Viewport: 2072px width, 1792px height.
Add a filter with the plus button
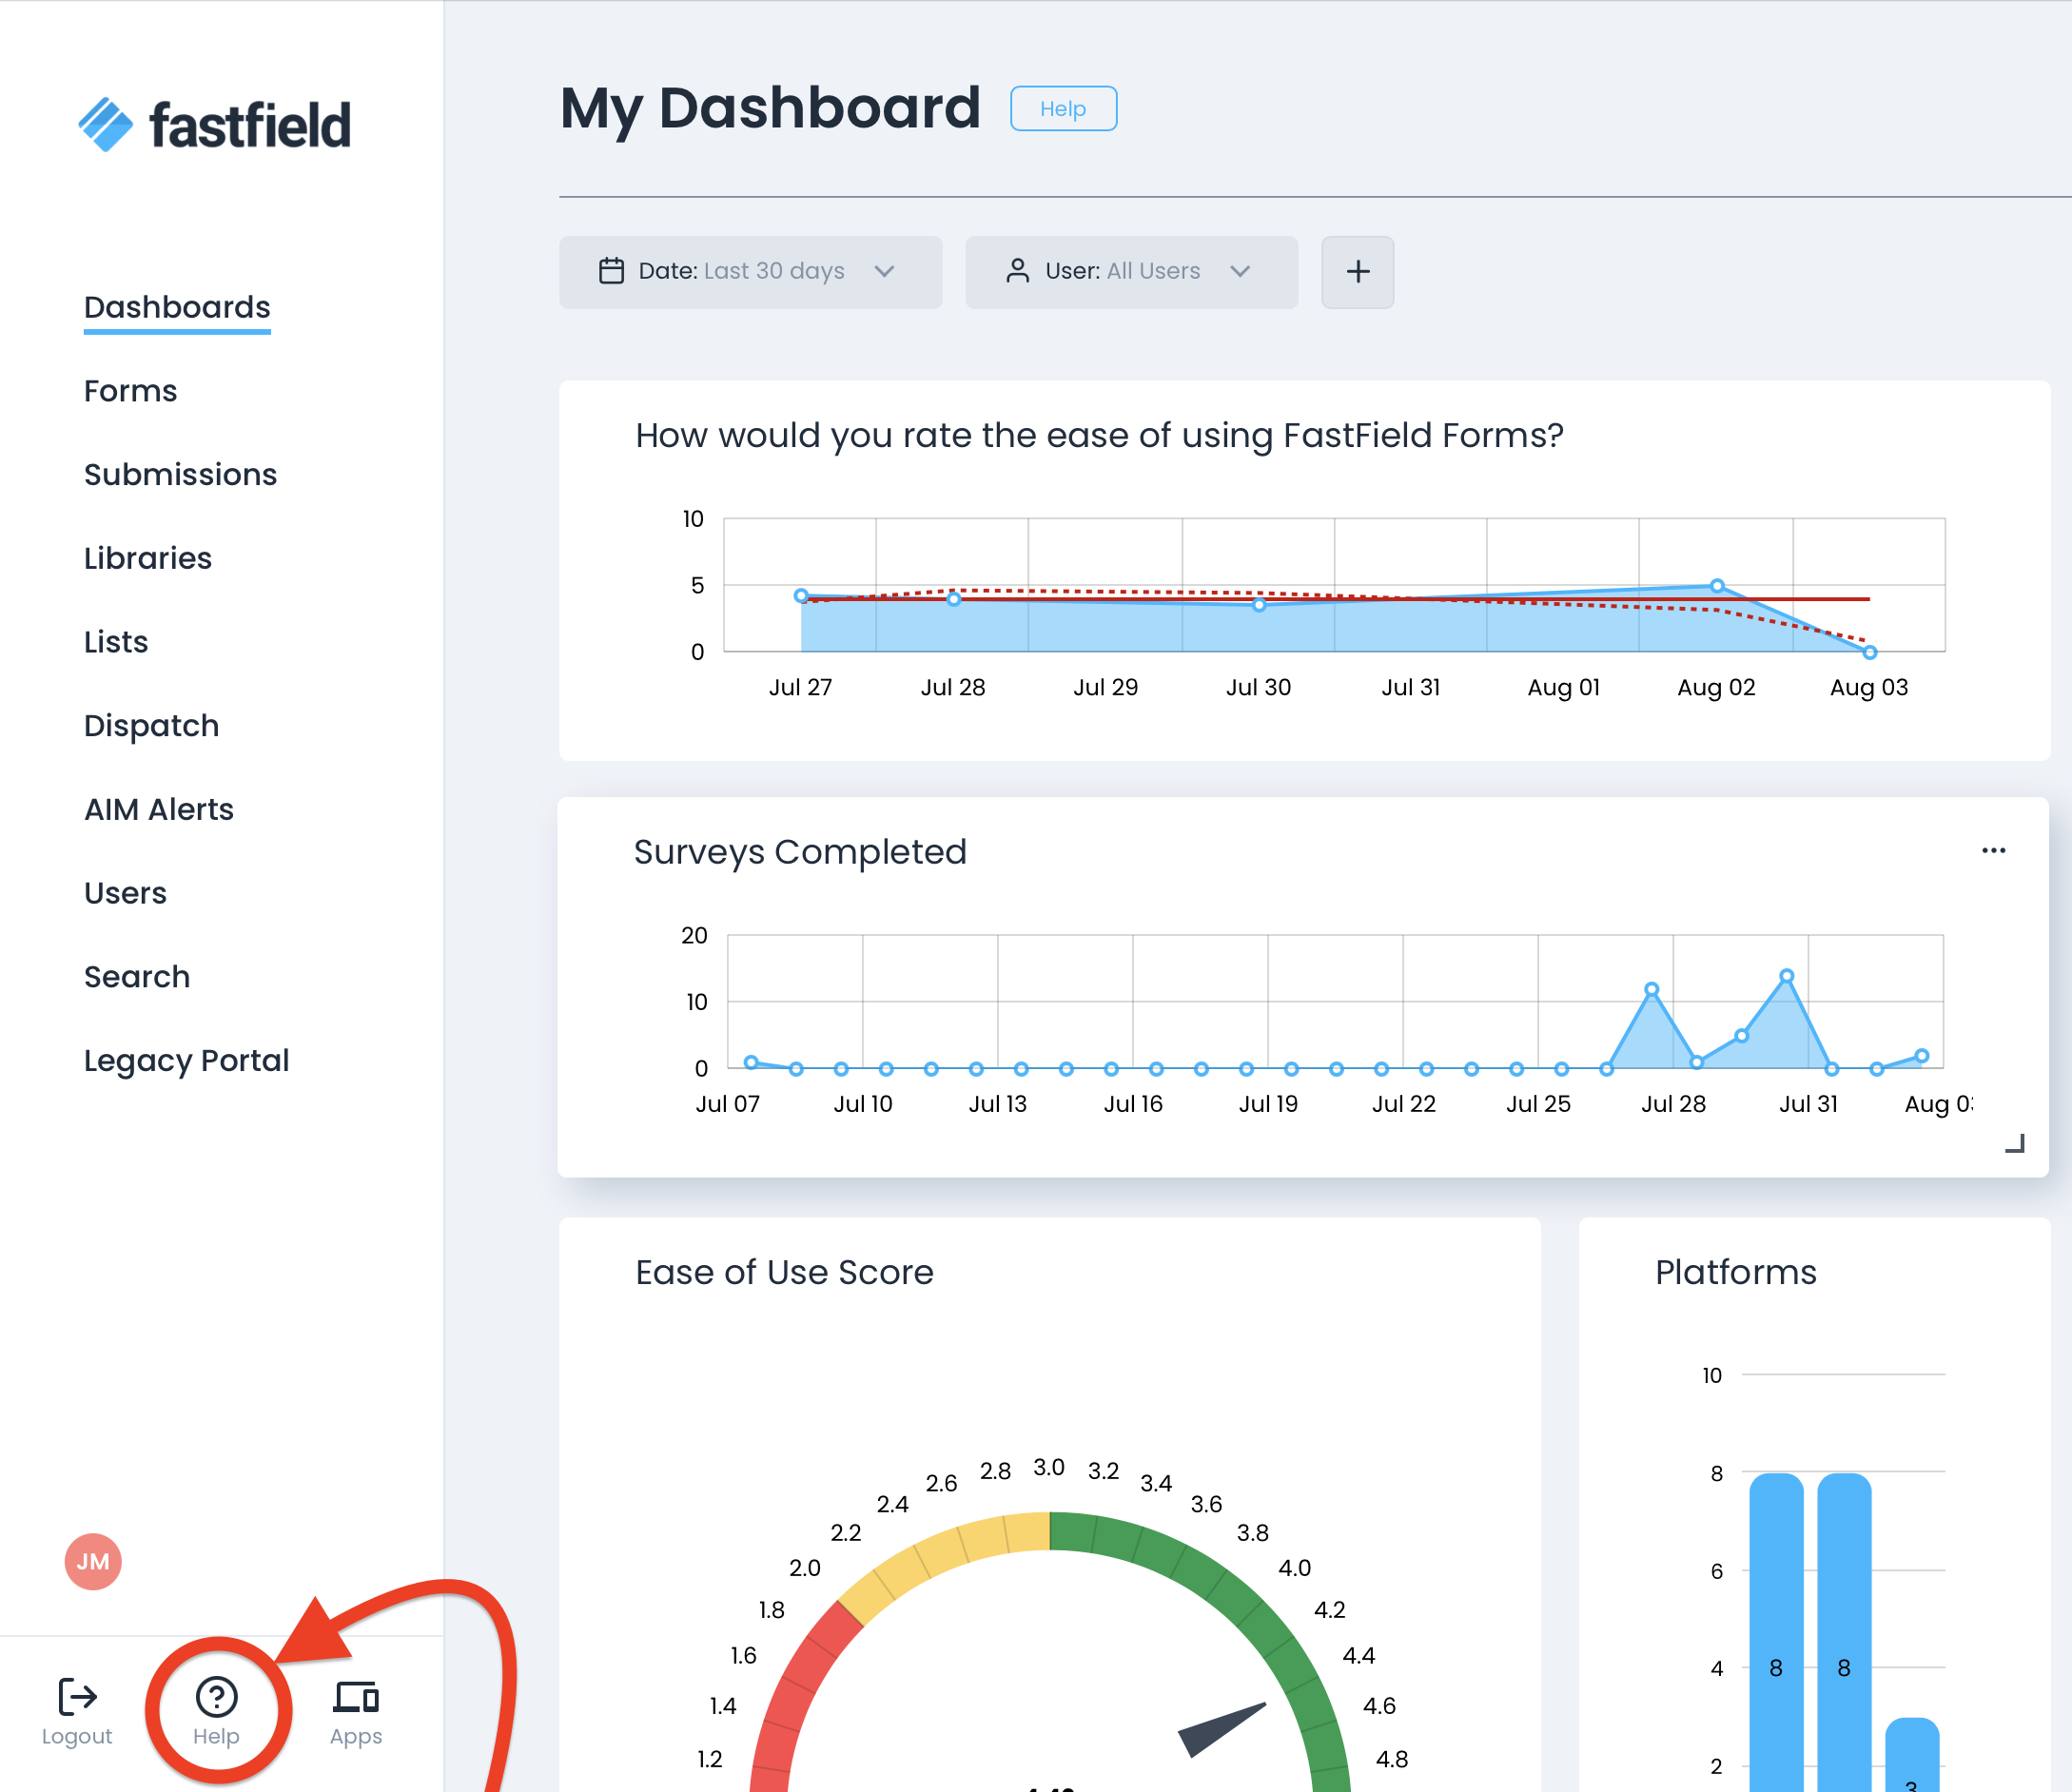point(1357,271)
